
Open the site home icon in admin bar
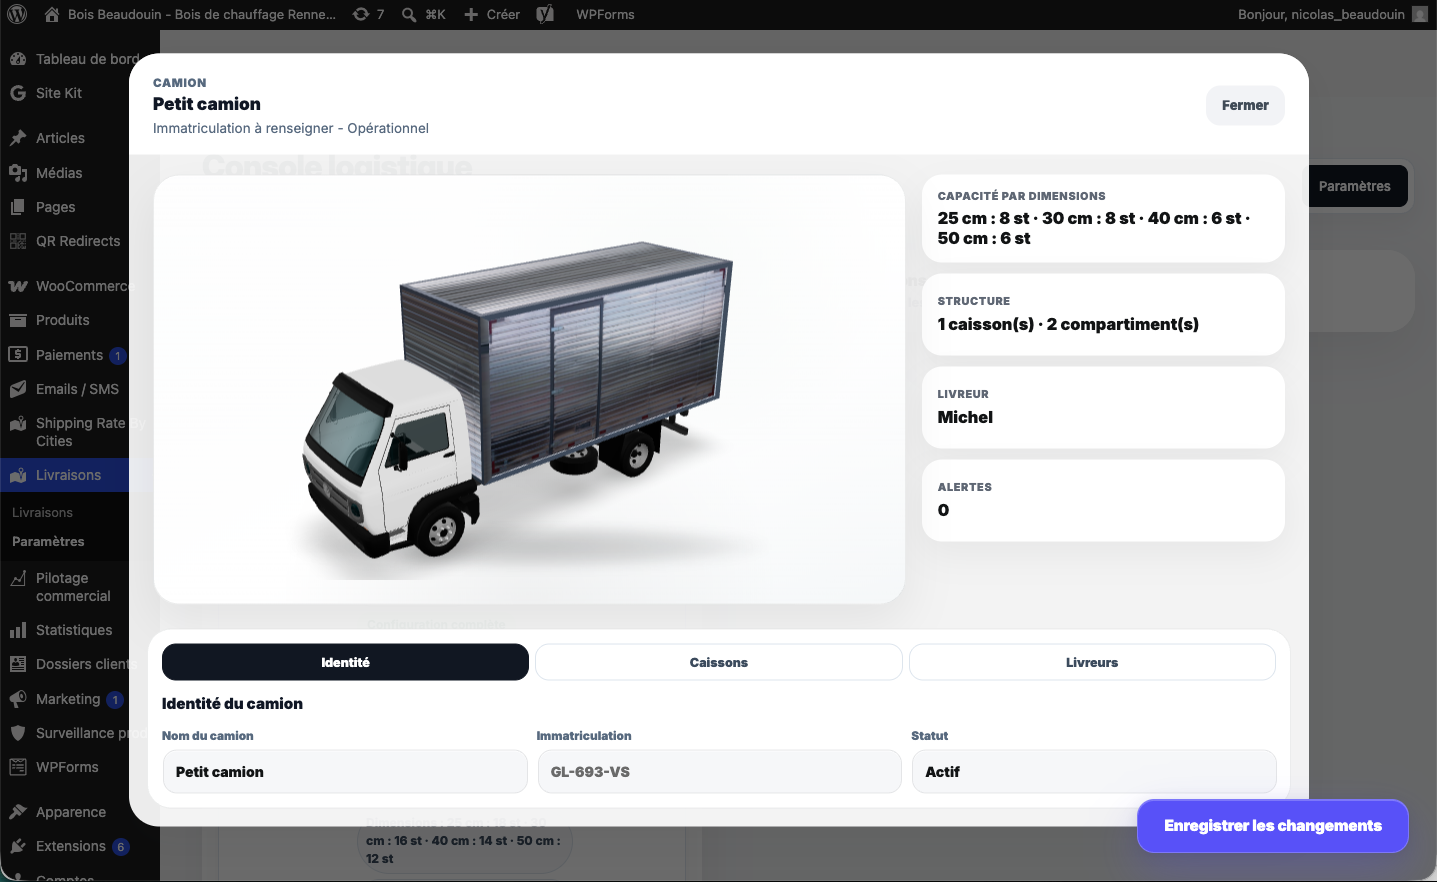pyautogui.click(x=52, y=15)
